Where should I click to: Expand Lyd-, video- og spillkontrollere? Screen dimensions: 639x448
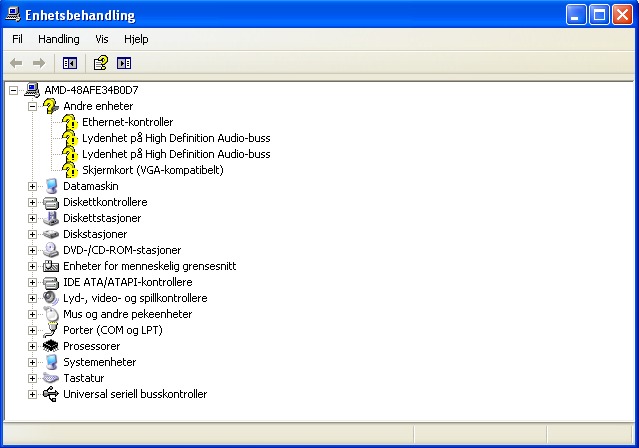click(32, 298)
